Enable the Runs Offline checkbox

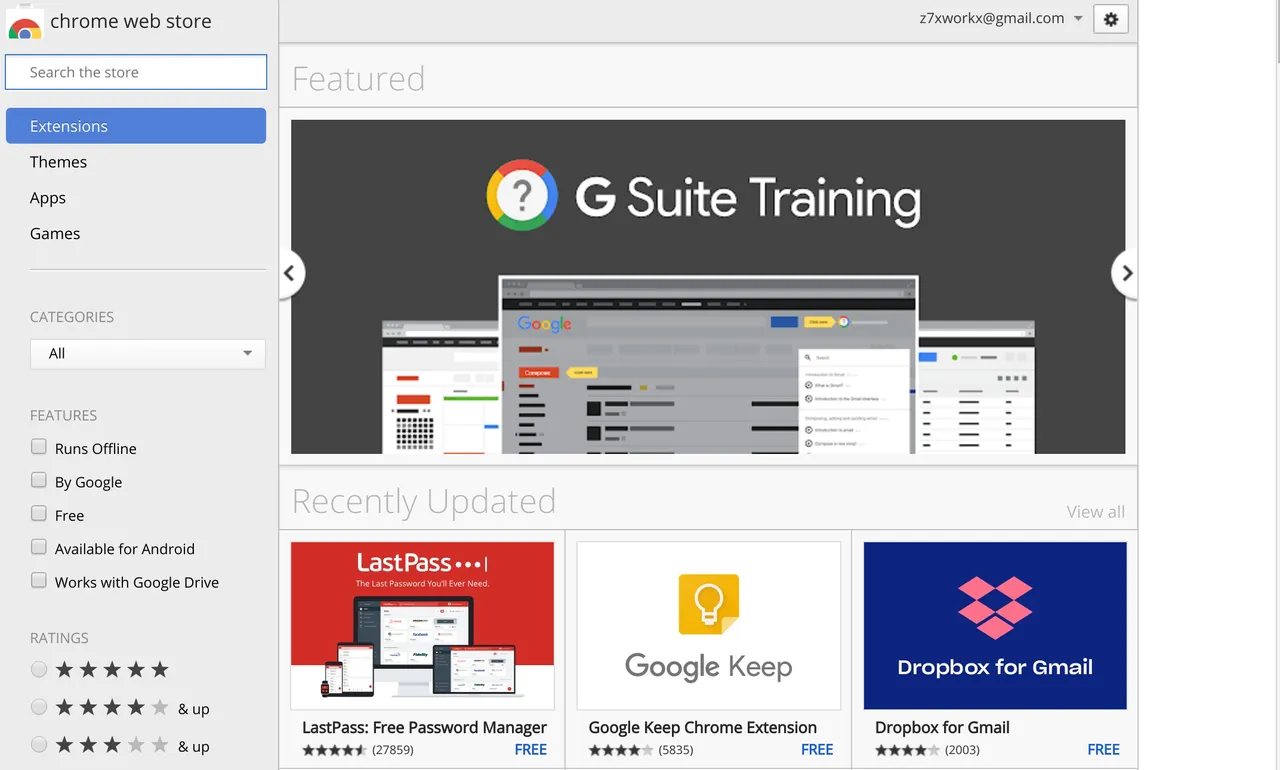pyautogui.click(x=39, y=447)
